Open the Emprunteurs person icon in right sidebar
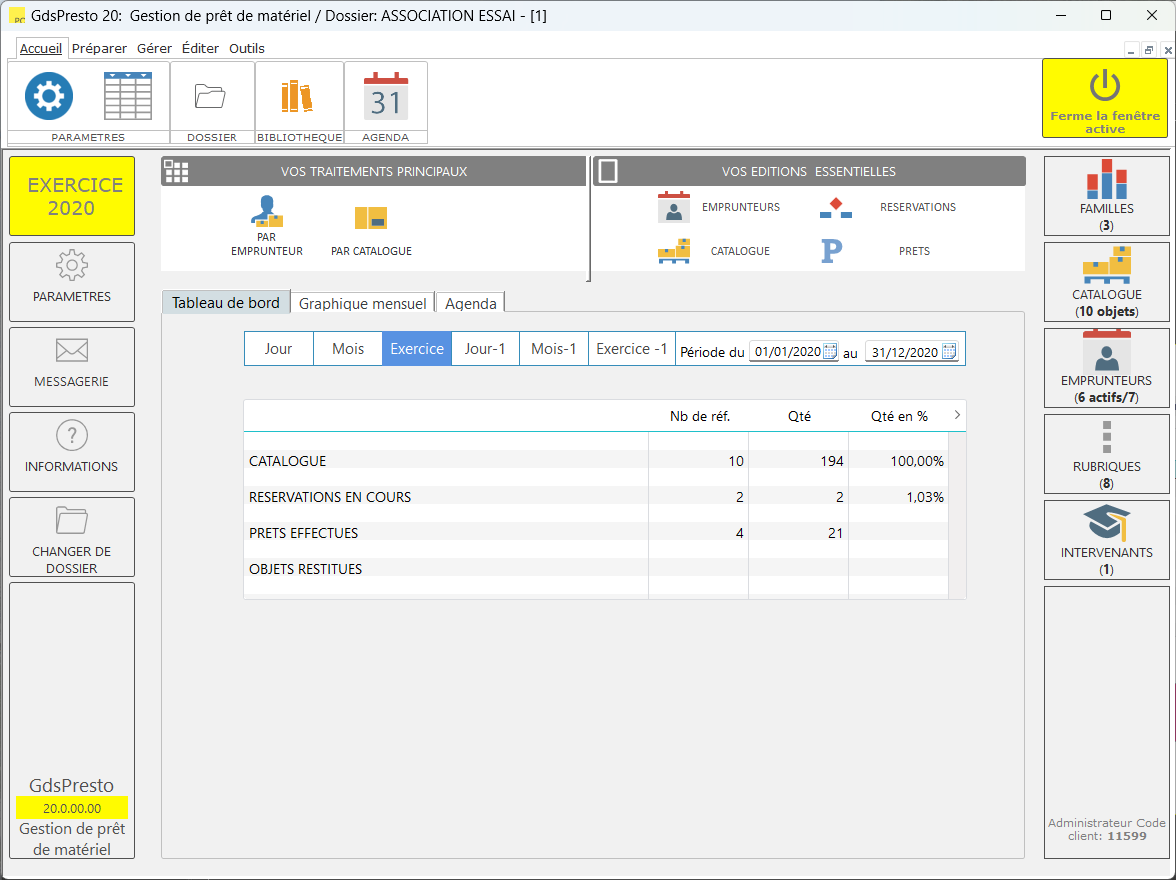The height and width of the screenshot is (880, 1176). point(1106,351)
